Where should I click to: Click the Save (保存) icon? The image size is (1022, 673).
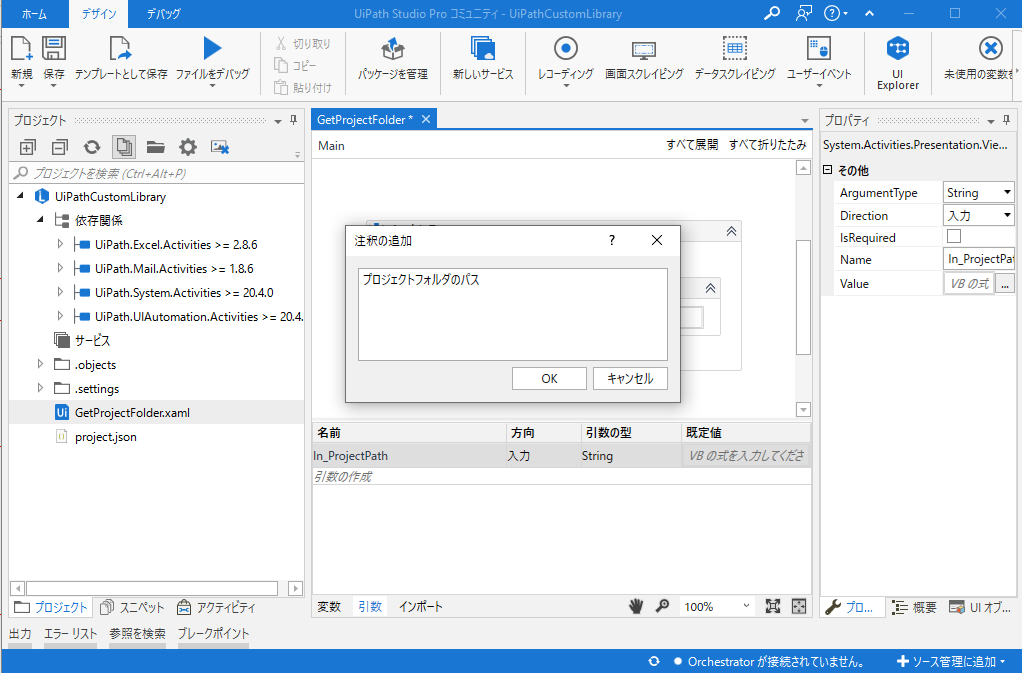coord(54,49)
